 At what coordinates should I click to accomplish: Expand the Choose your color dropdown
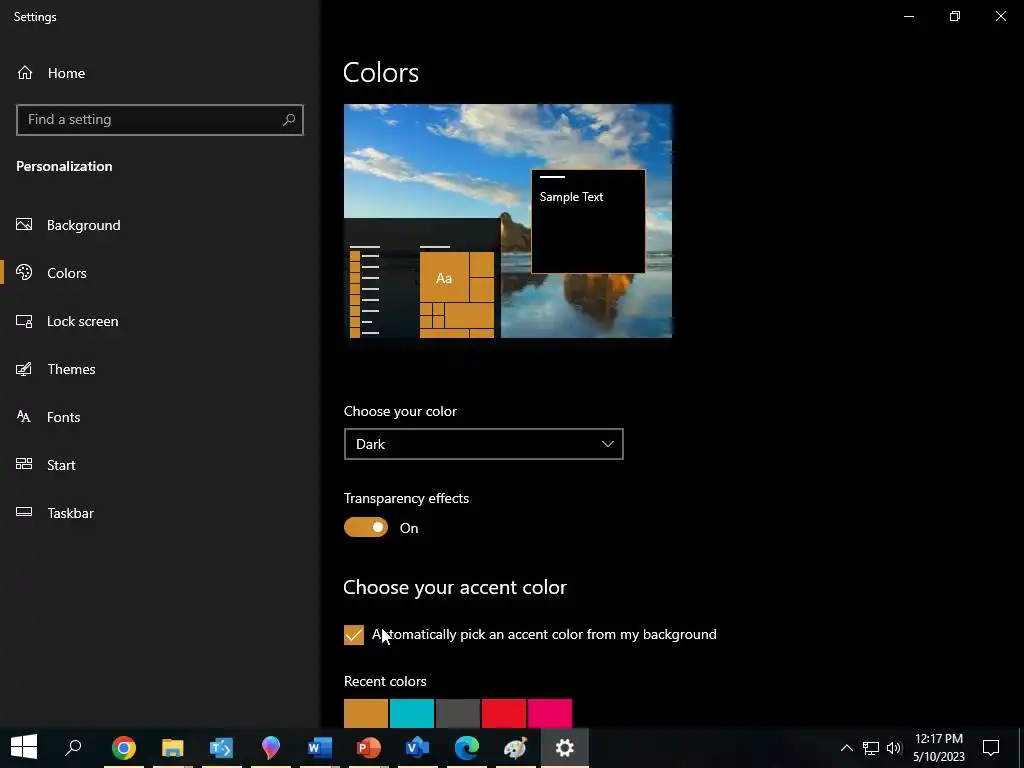click(x=483, y=444)
